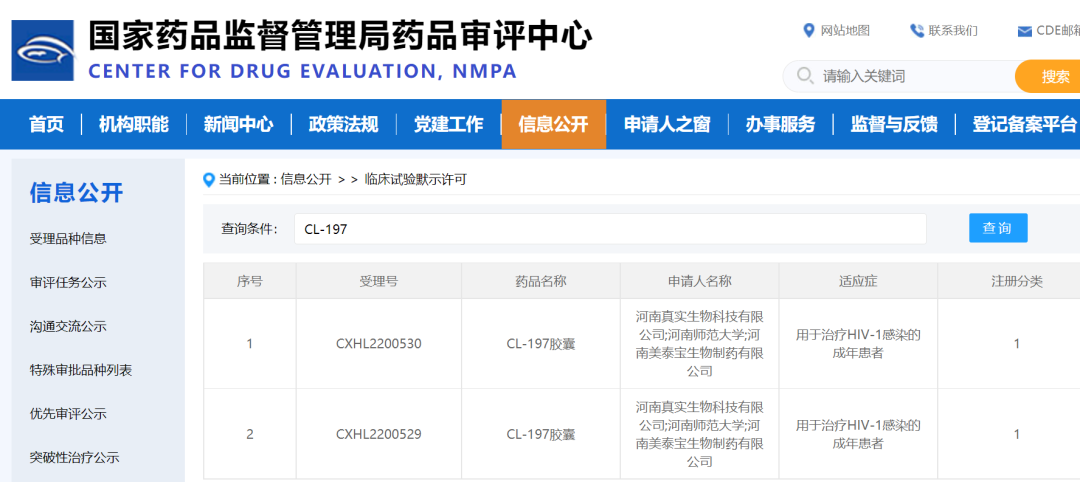Select acceptance number CXHL2200530
Viewport: 1080px width, 482px height.
tap(379, 344)
